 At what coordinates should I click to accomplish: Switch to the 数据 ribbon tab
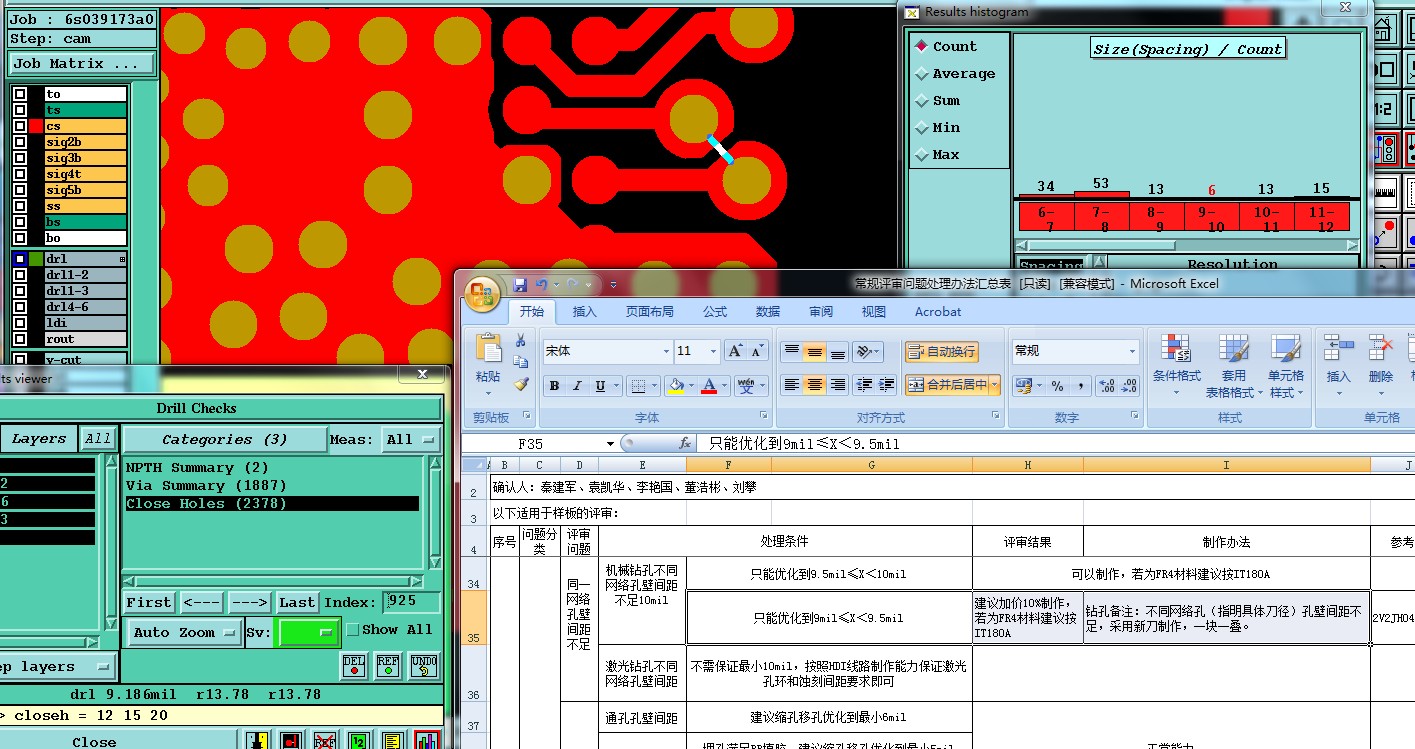(x=768, y=312)
